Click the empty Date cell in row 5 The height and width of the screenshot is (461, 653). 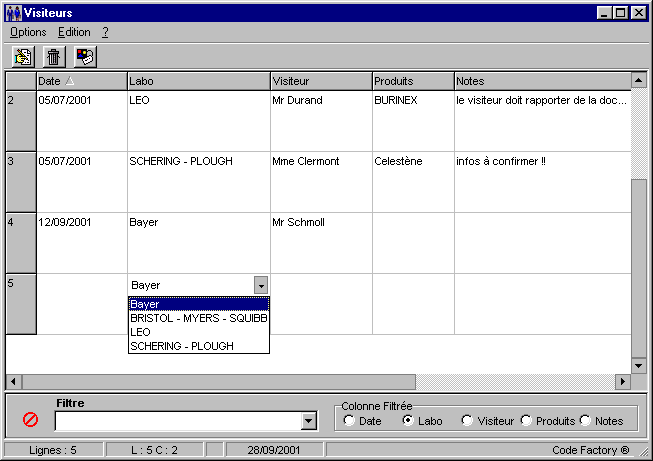tap(82, 304)
